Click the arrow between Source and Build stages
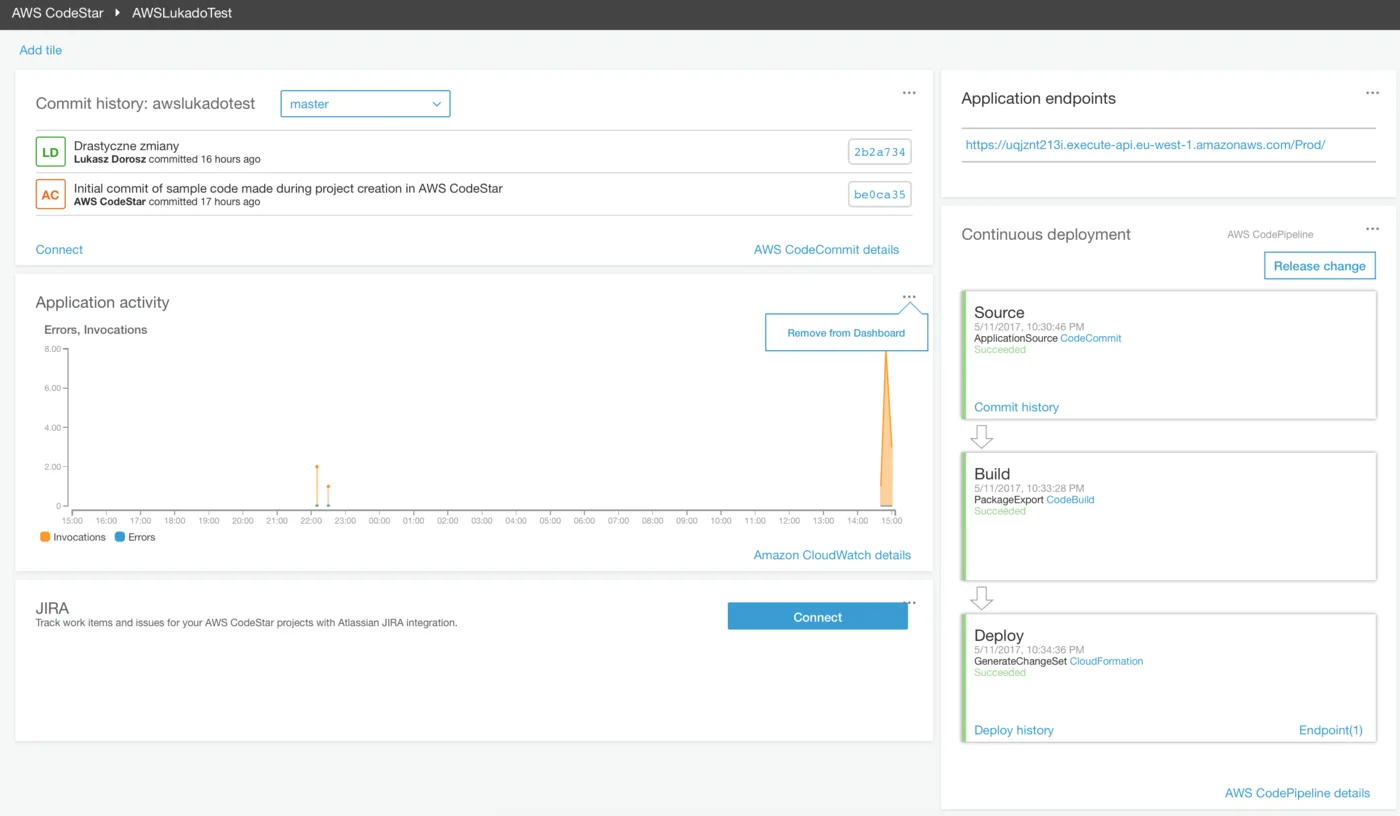 pos(982,436)
